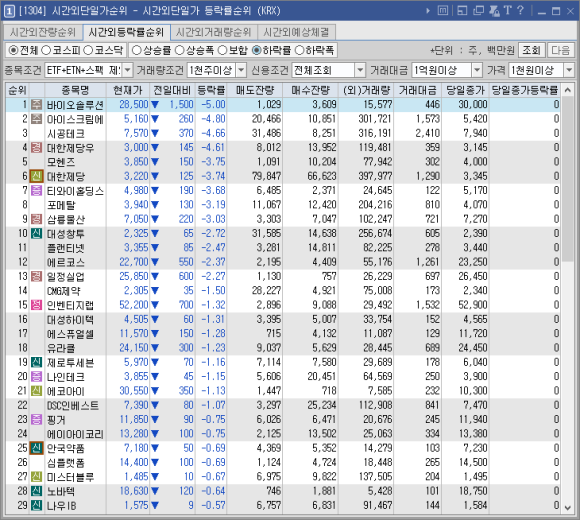The image size is (580, 520).
Task: Select the 하락률 radio button
Action: [x=256, y=50]
